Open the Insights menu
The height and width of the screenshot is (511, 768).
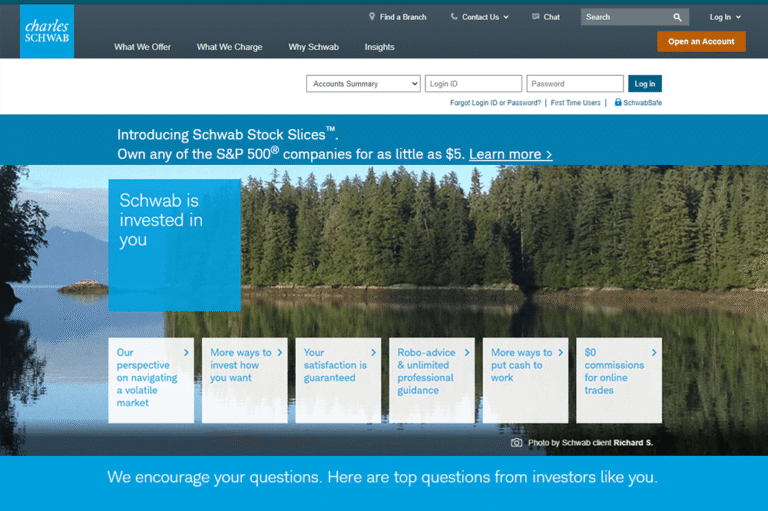(x=380, y=47)
